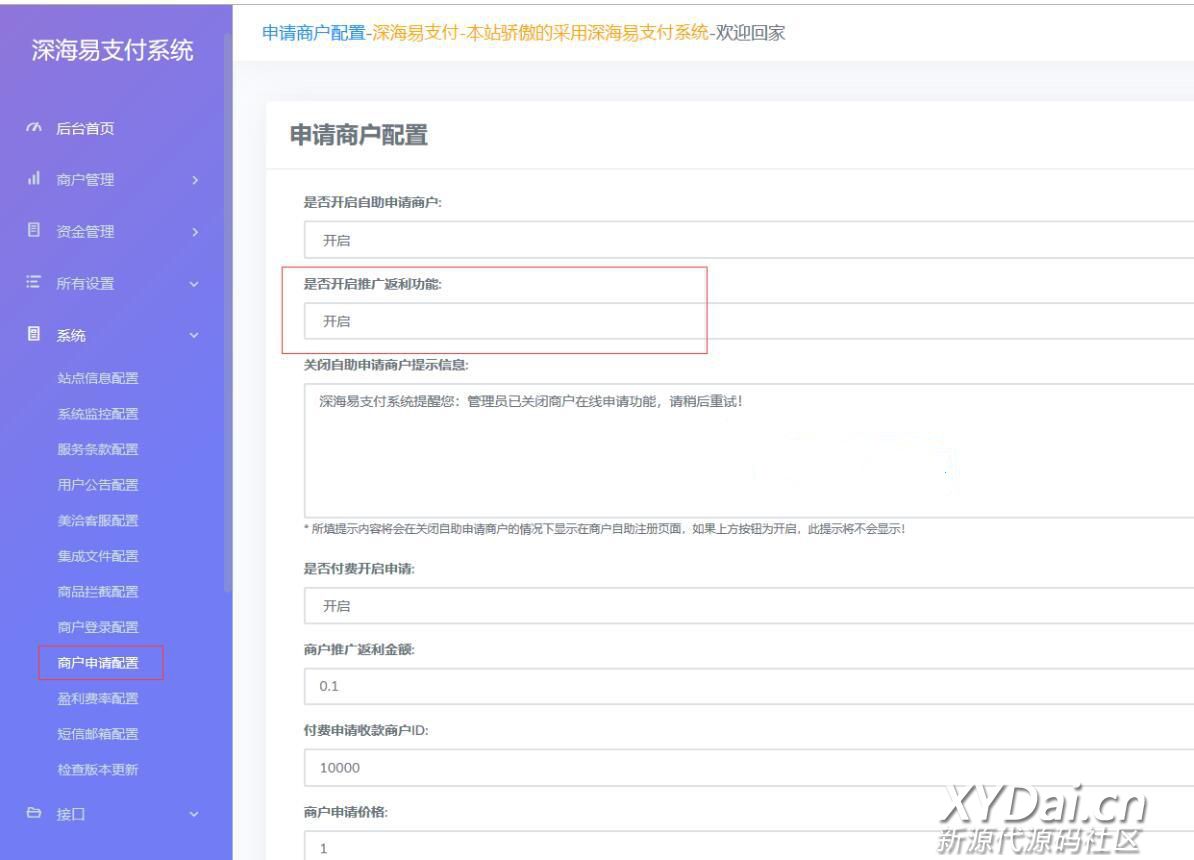Screen dimensions: 1194x860
Task: Select 所有设置 in the sidebar
Action: click(x=85, y=283)
